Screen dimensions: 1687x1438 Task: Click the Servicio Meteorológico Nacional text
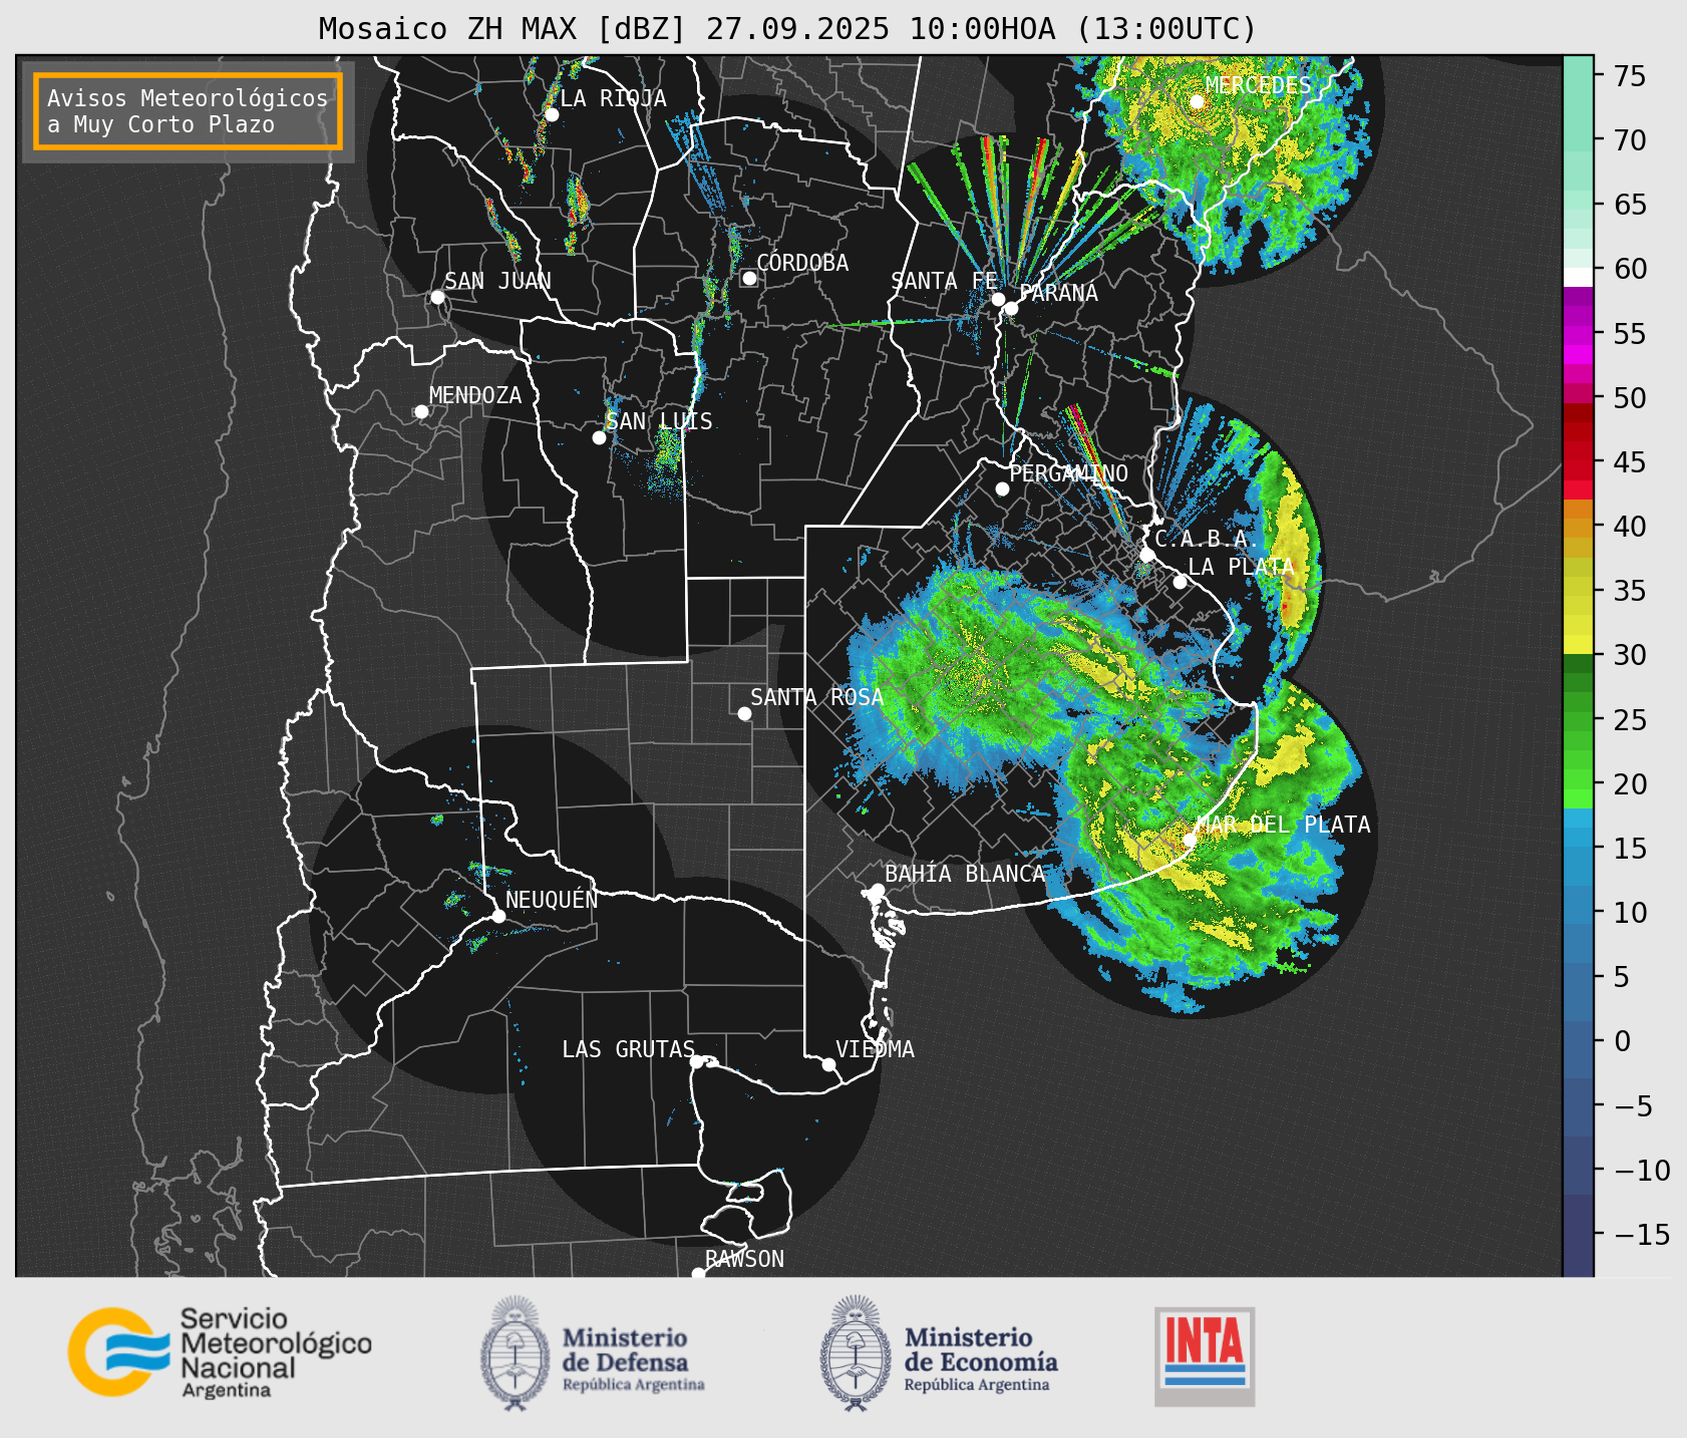click(275, 1352)
